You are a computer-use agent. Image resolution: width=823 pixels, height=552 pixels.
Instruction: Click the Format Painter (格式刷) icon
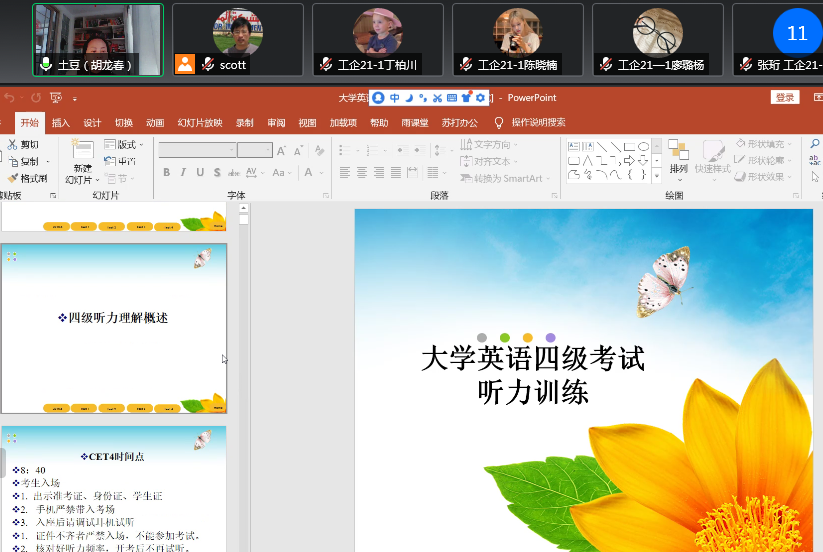[x=12, y=178]
